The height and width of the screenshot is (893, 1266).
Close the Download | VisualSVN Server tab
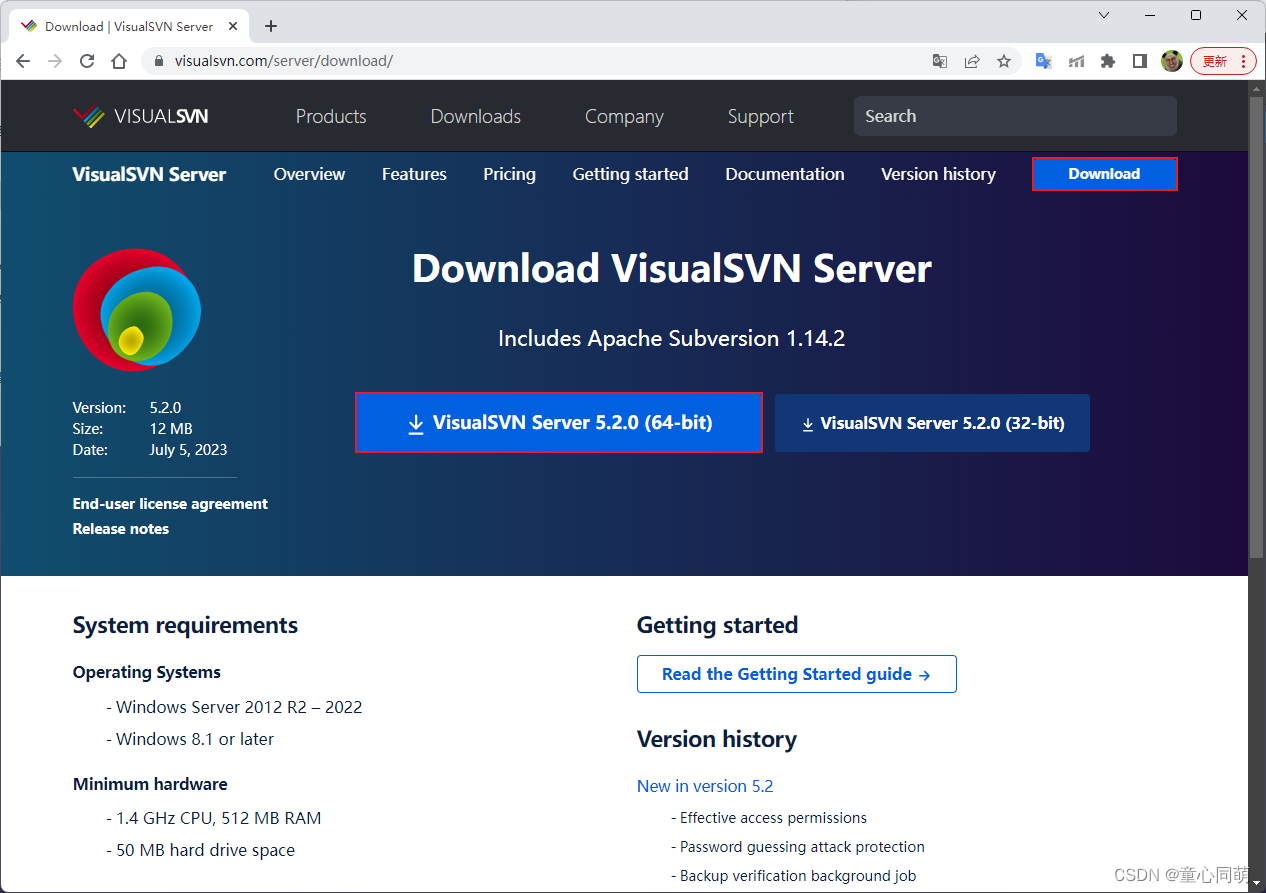tap(232, 26)
